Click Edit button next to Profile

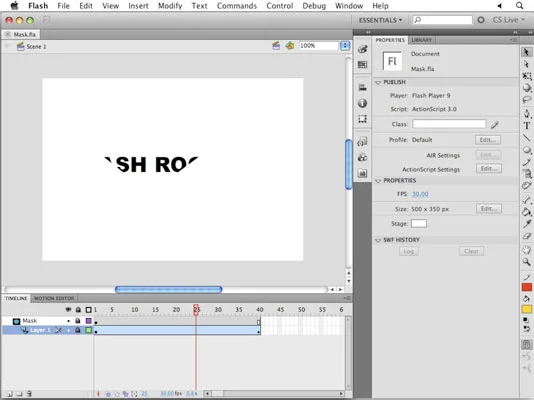point(488,140)
